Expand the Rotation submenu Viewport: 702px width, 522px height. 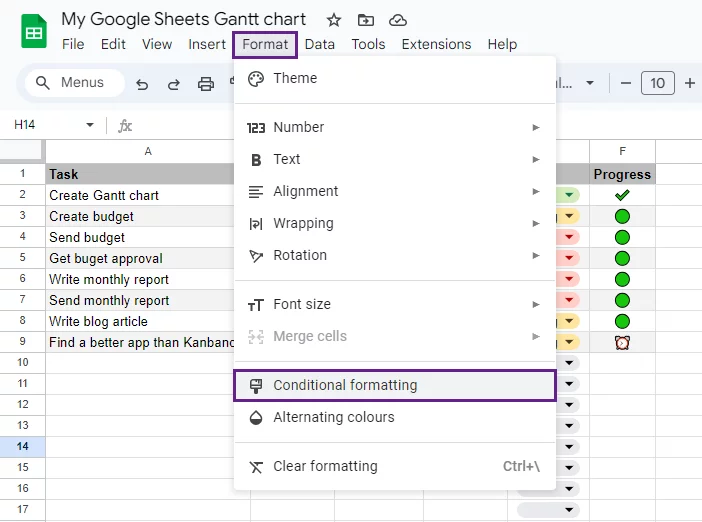[x=395, y=256]
